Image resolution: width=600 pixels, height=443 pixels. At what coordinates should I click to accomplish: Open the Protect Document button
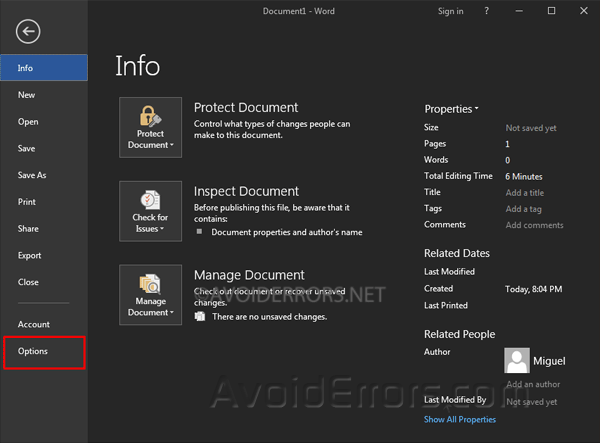click(150, 127)
